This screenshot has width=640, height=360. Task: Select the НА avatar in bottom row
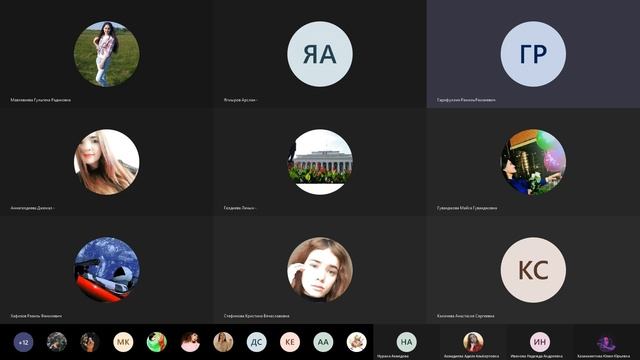407,342
